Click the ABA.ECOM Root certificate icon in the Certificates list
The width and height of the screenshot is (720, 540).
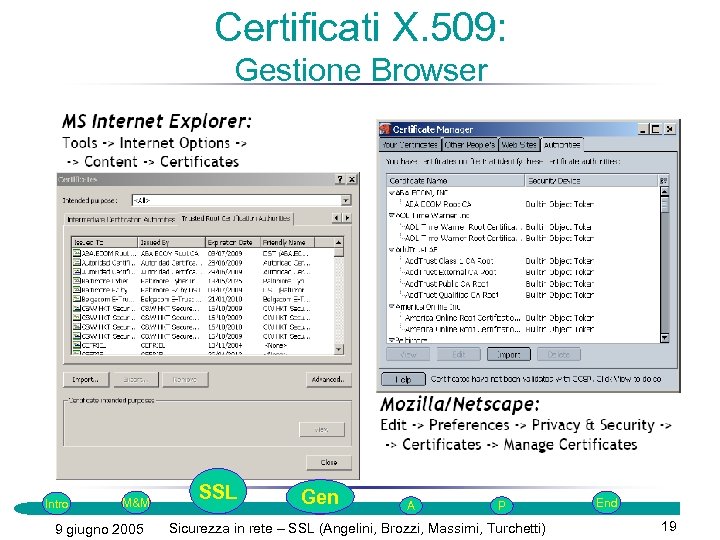pos(77,253)
